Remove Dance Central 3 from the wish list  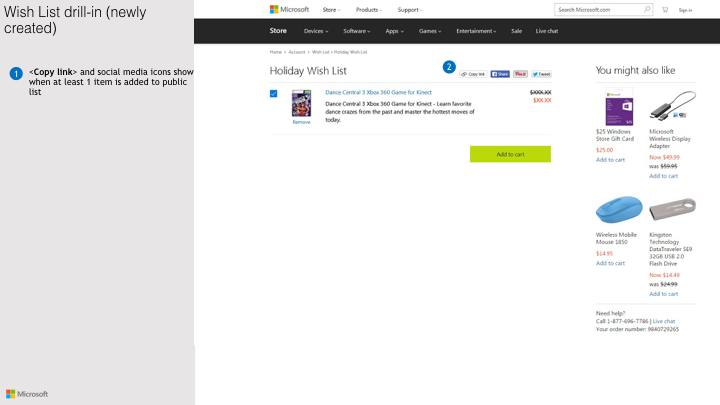(x=301, y=122)
